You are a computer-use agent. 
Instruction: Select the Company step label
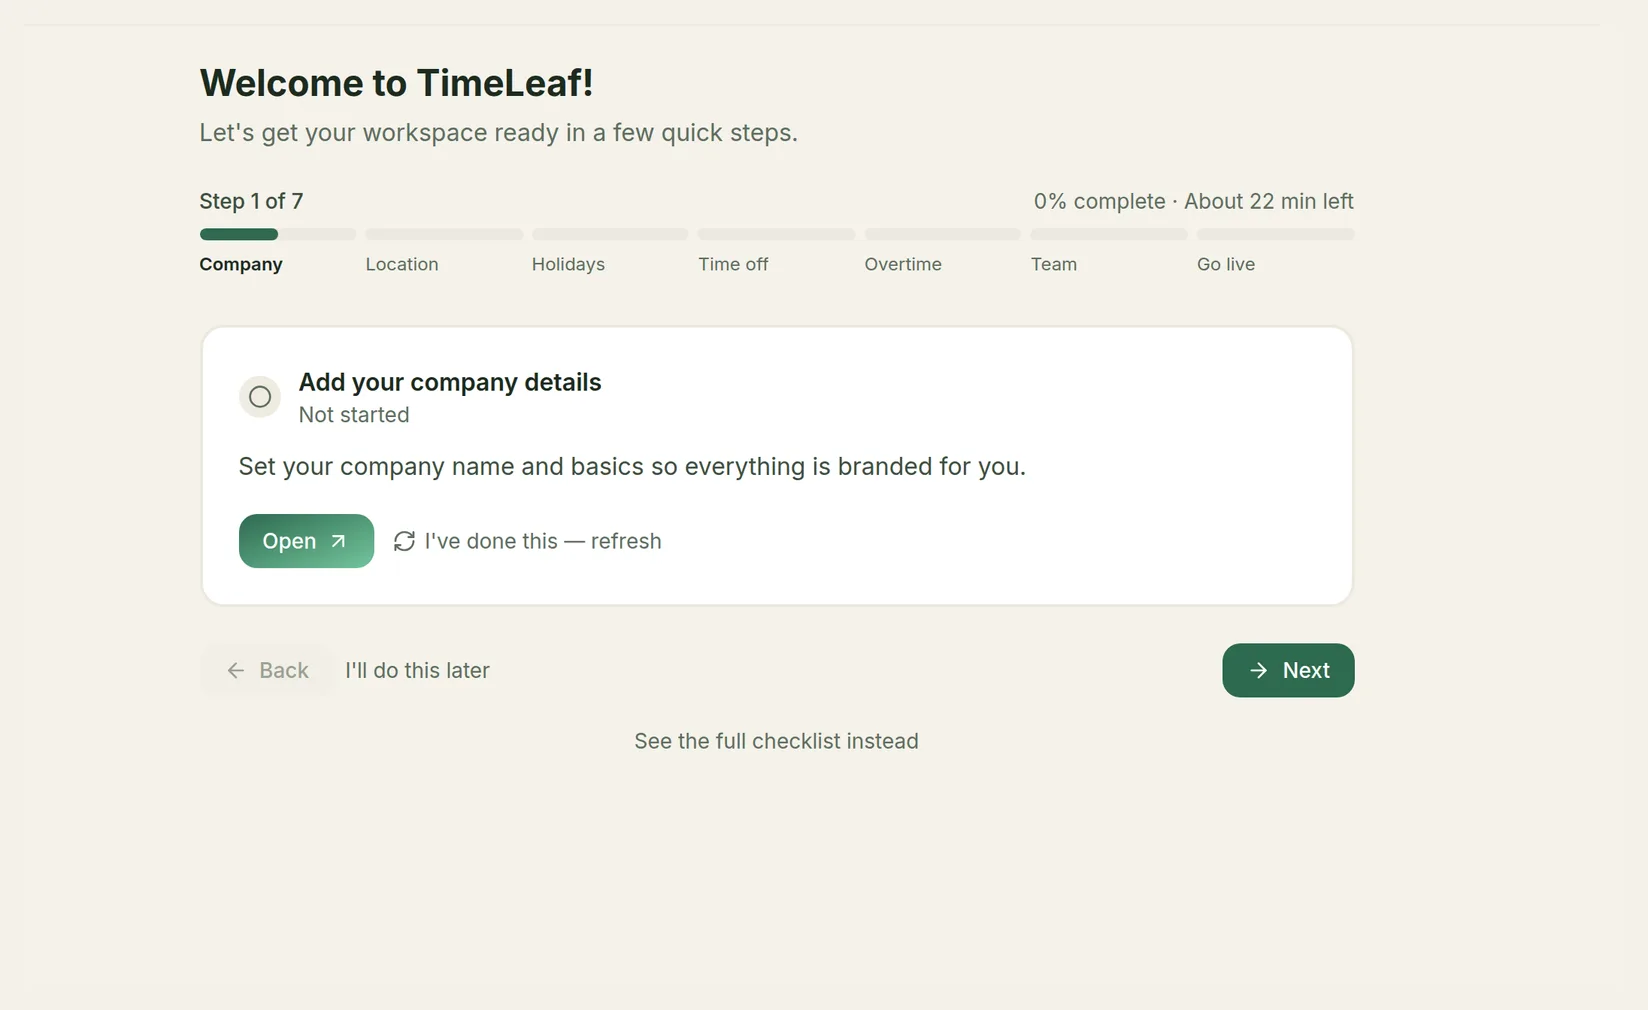(241, 264)
